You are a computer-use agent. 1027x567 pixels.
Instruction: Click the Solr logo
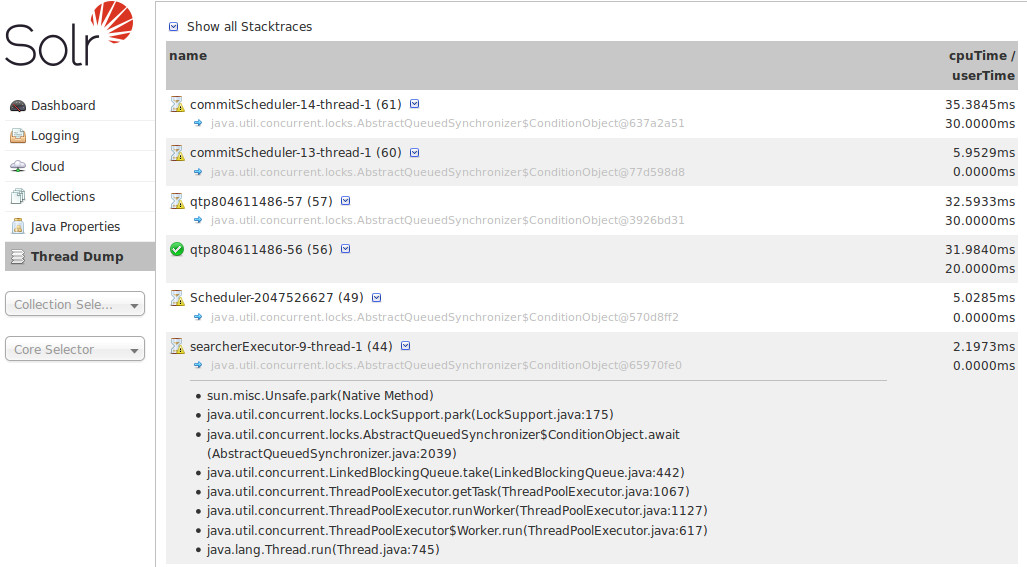[68, 36]
